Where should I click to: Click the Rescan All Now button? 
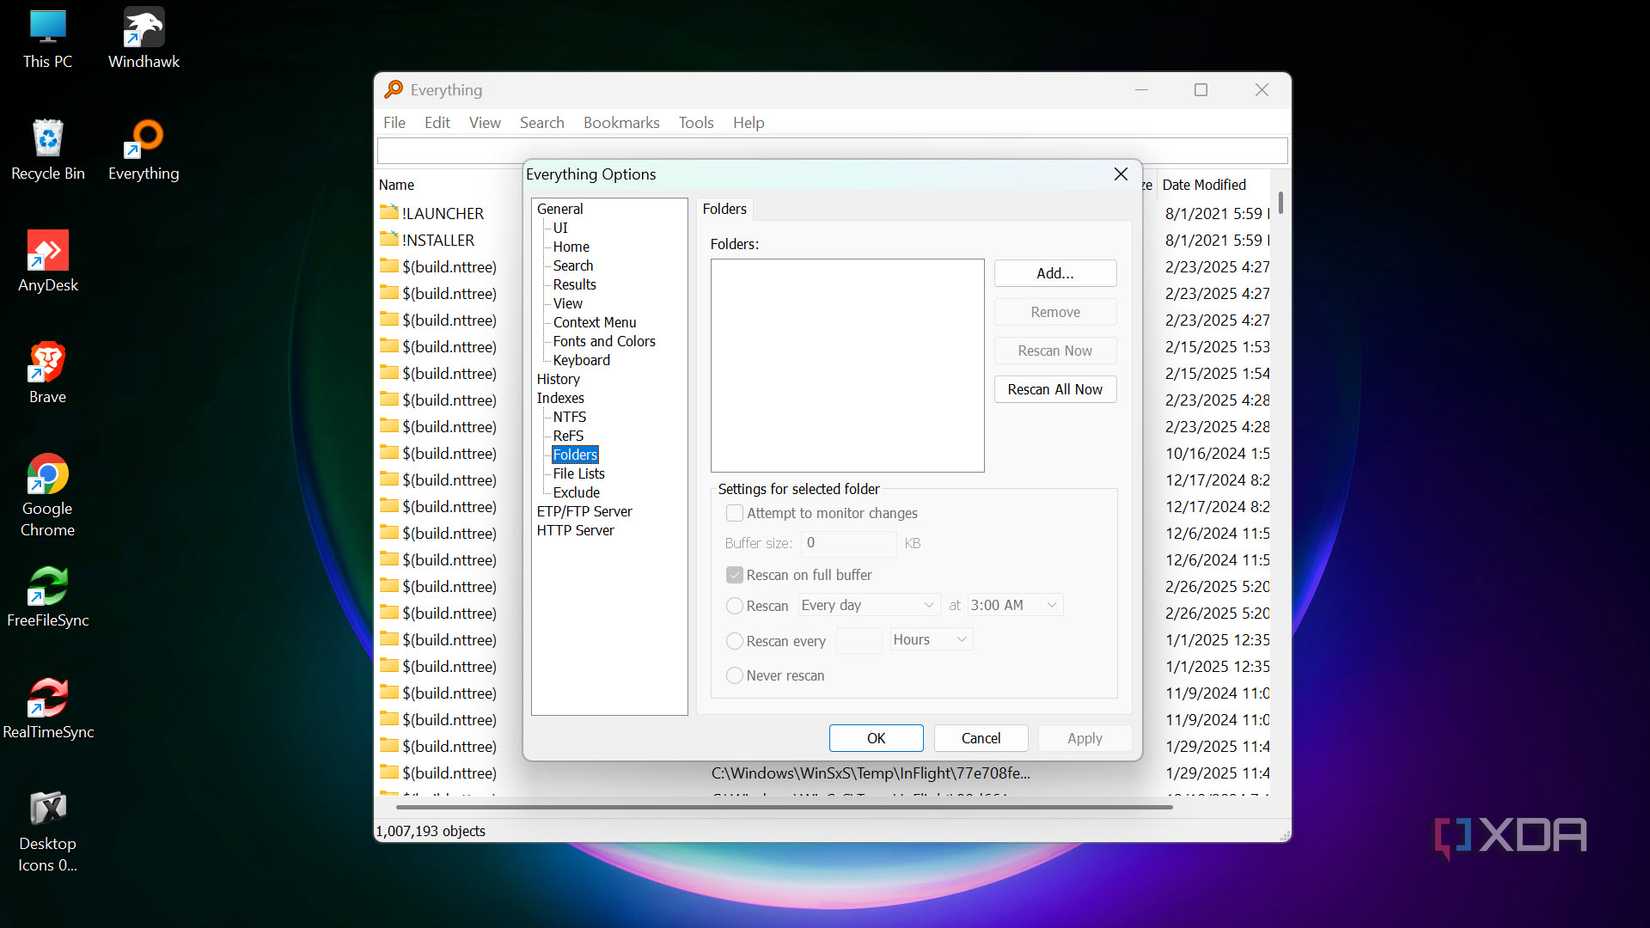[x=1054, y=389]
